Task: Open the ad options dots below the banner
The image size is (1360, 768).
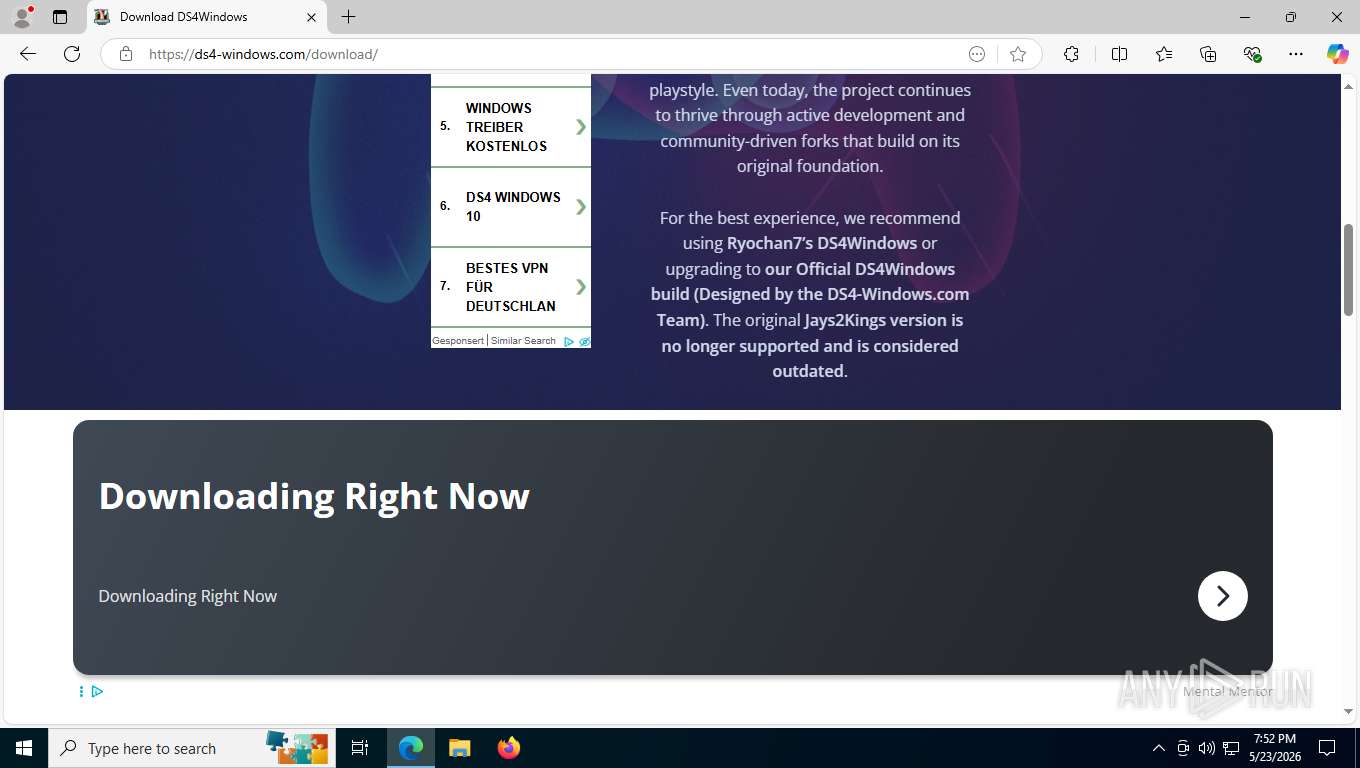Action: (81, 691)
